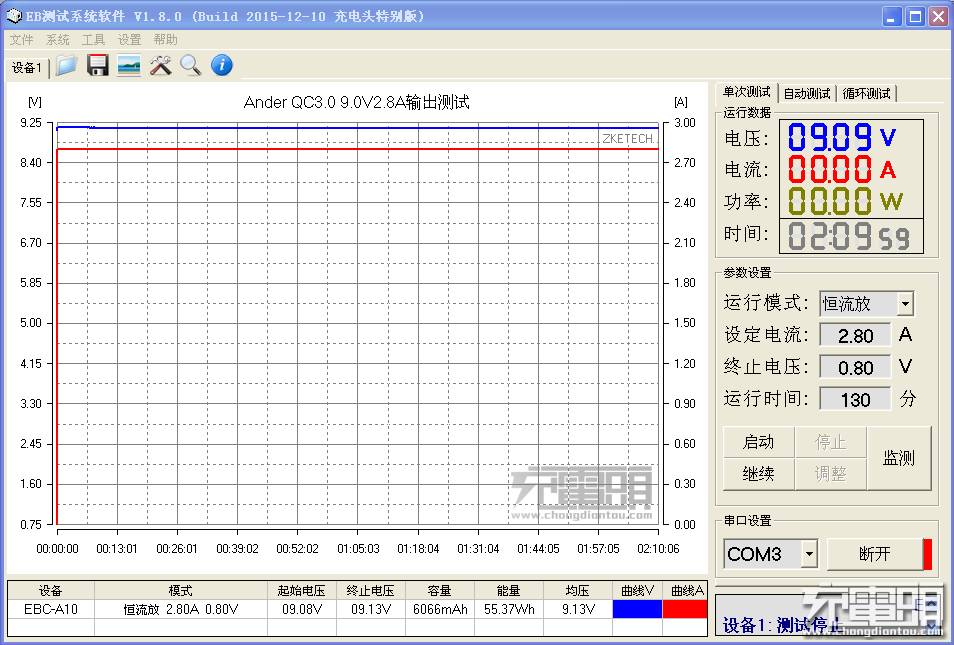Screen dimensions: 954x645
Task: Close the EB测试系统软件 window
Action: [938, 16]
